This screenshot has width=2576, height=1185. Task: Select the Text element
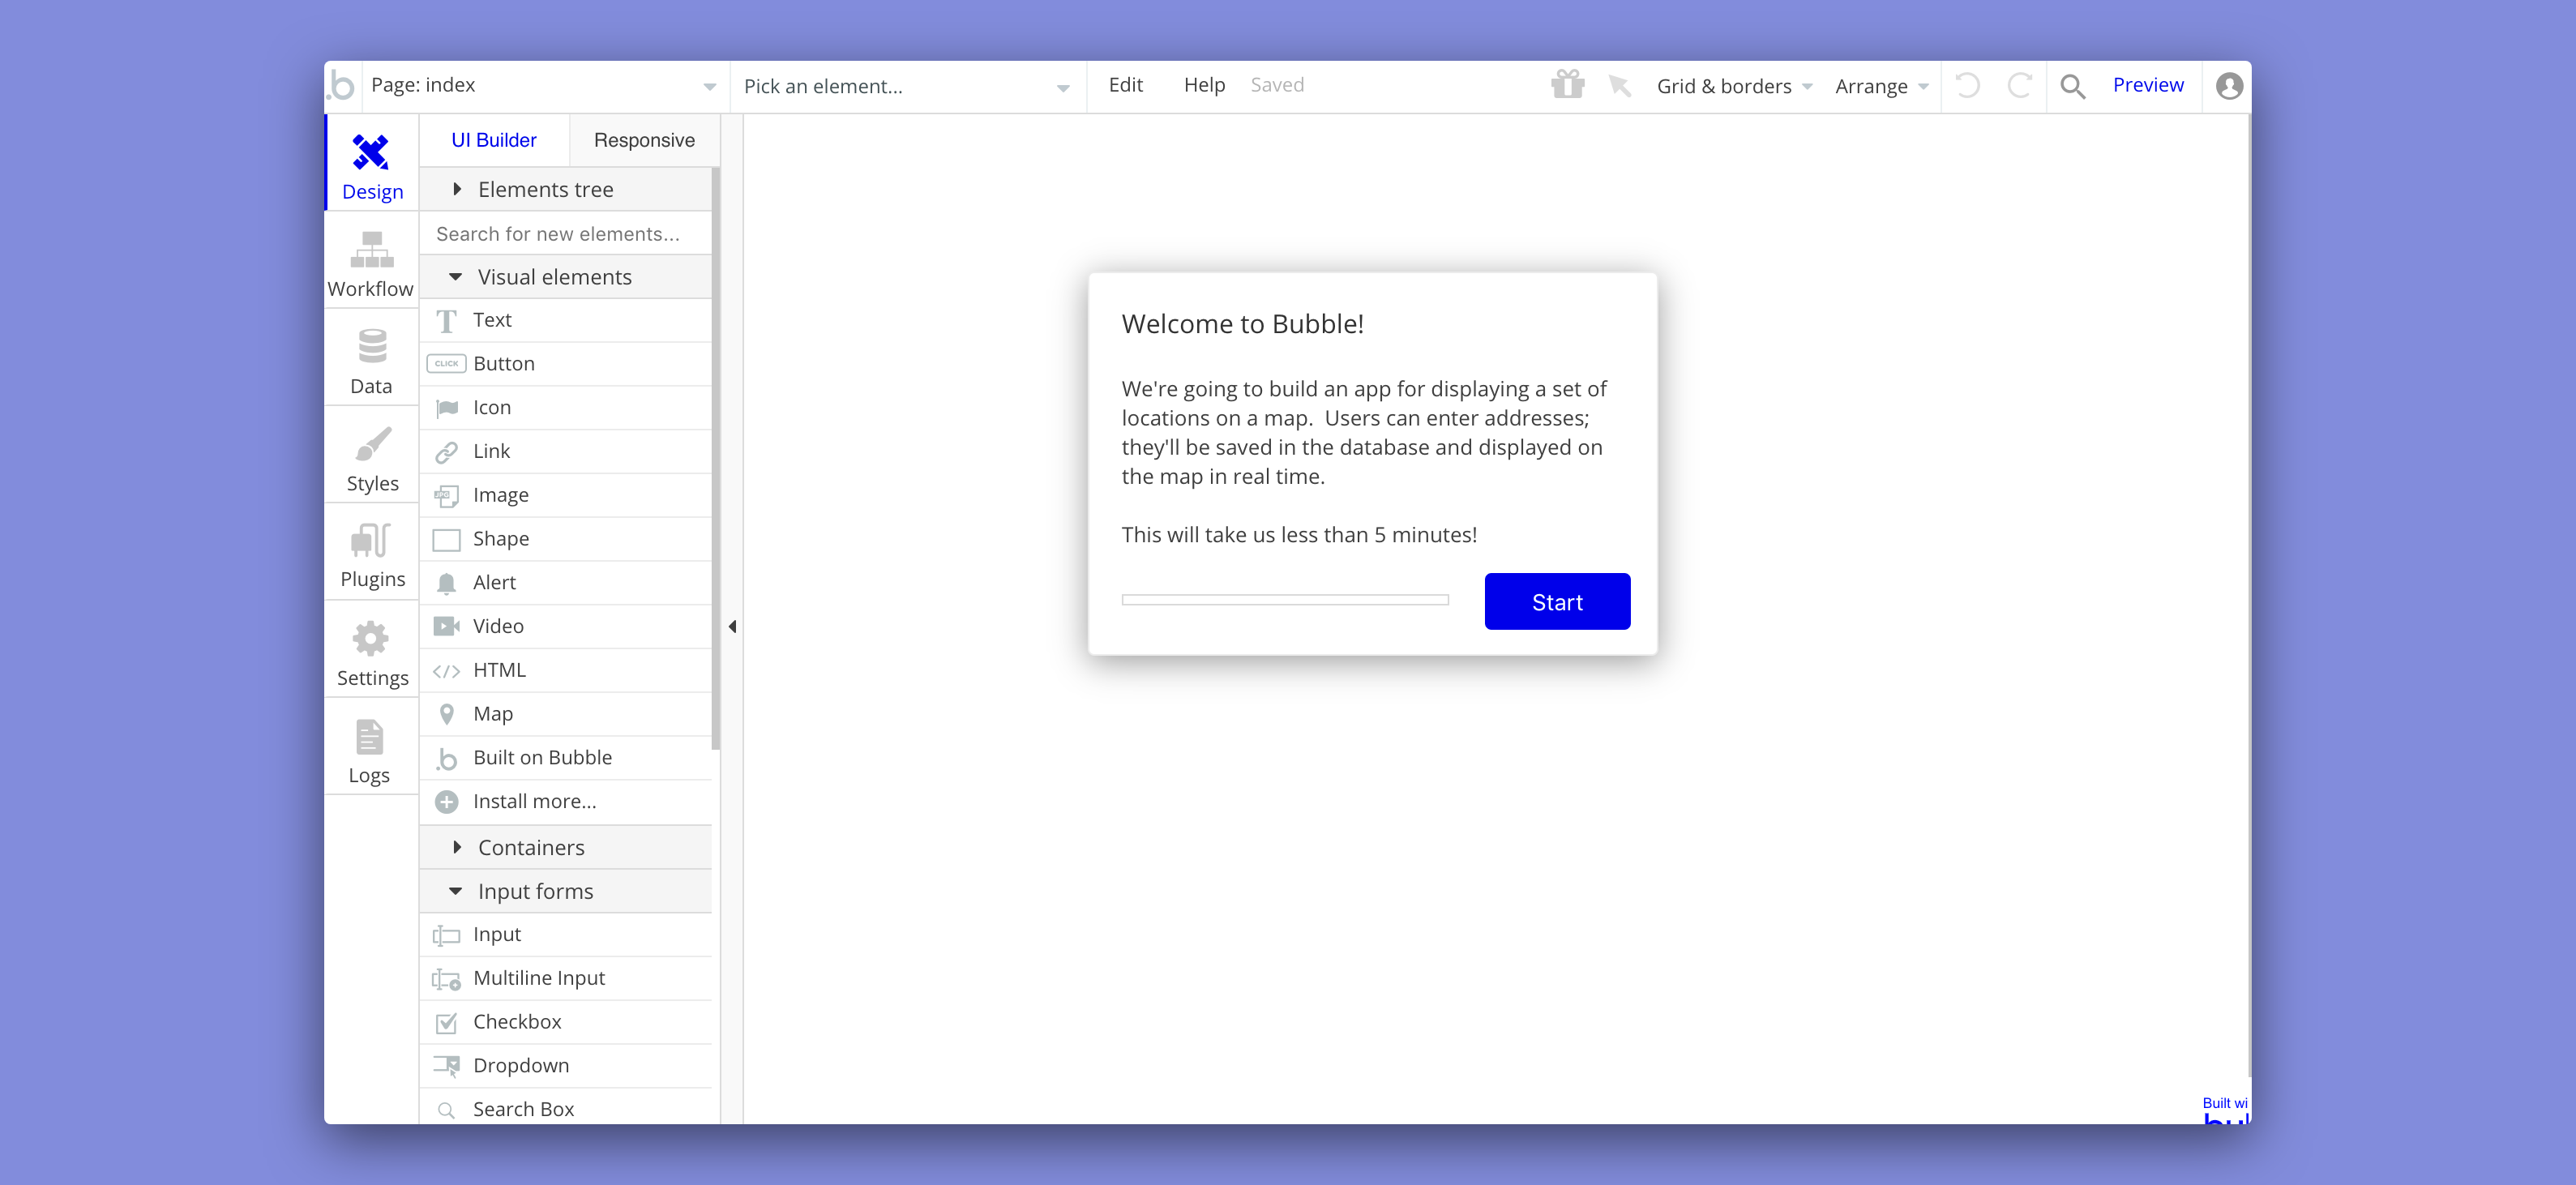tap(566, 320)
